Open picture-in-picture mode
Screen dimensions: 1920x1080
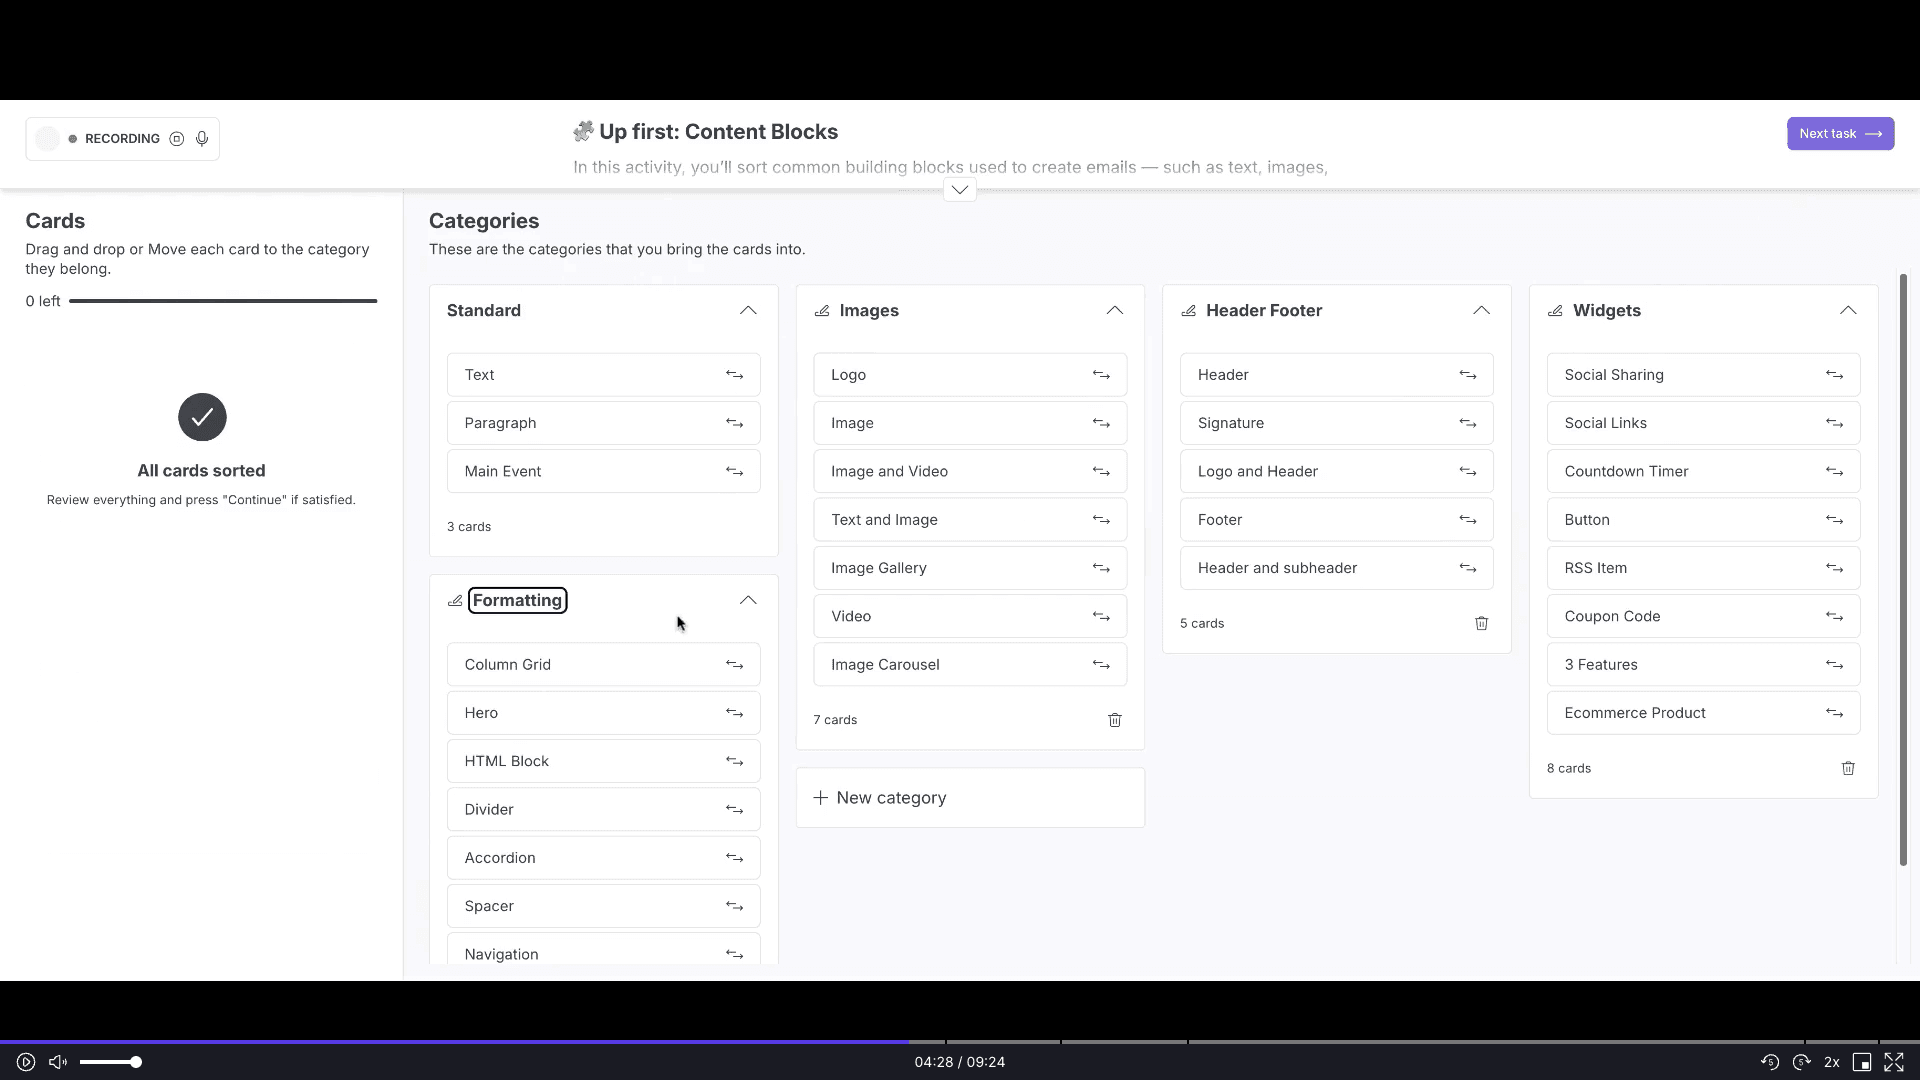tap(1862, 1062)
